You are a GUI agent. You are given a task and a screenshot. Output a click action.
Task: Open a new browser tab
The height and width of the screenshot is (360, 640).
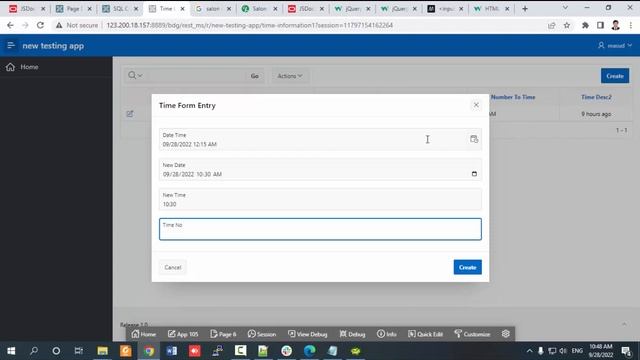[525, 9]
